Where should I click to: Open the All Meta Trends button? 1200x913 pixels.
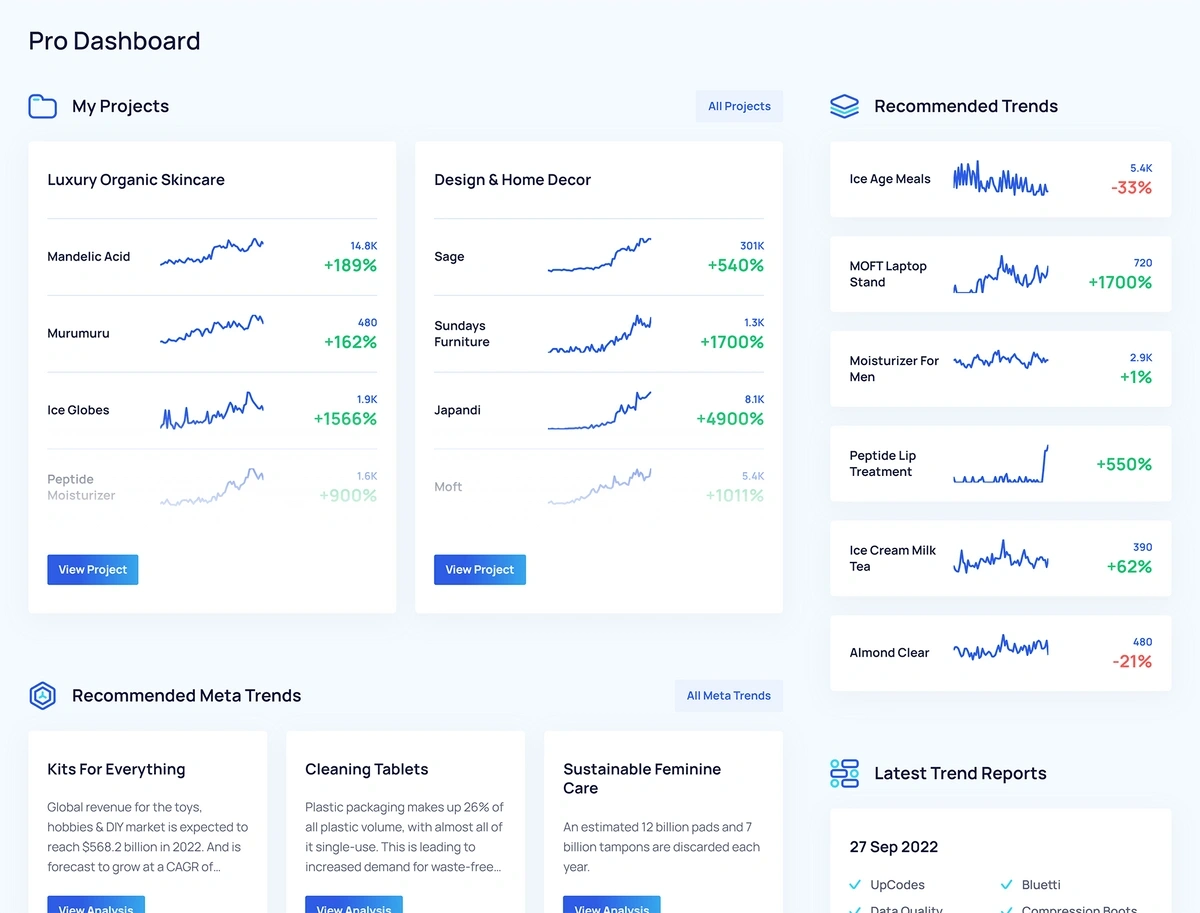[729, 696]
